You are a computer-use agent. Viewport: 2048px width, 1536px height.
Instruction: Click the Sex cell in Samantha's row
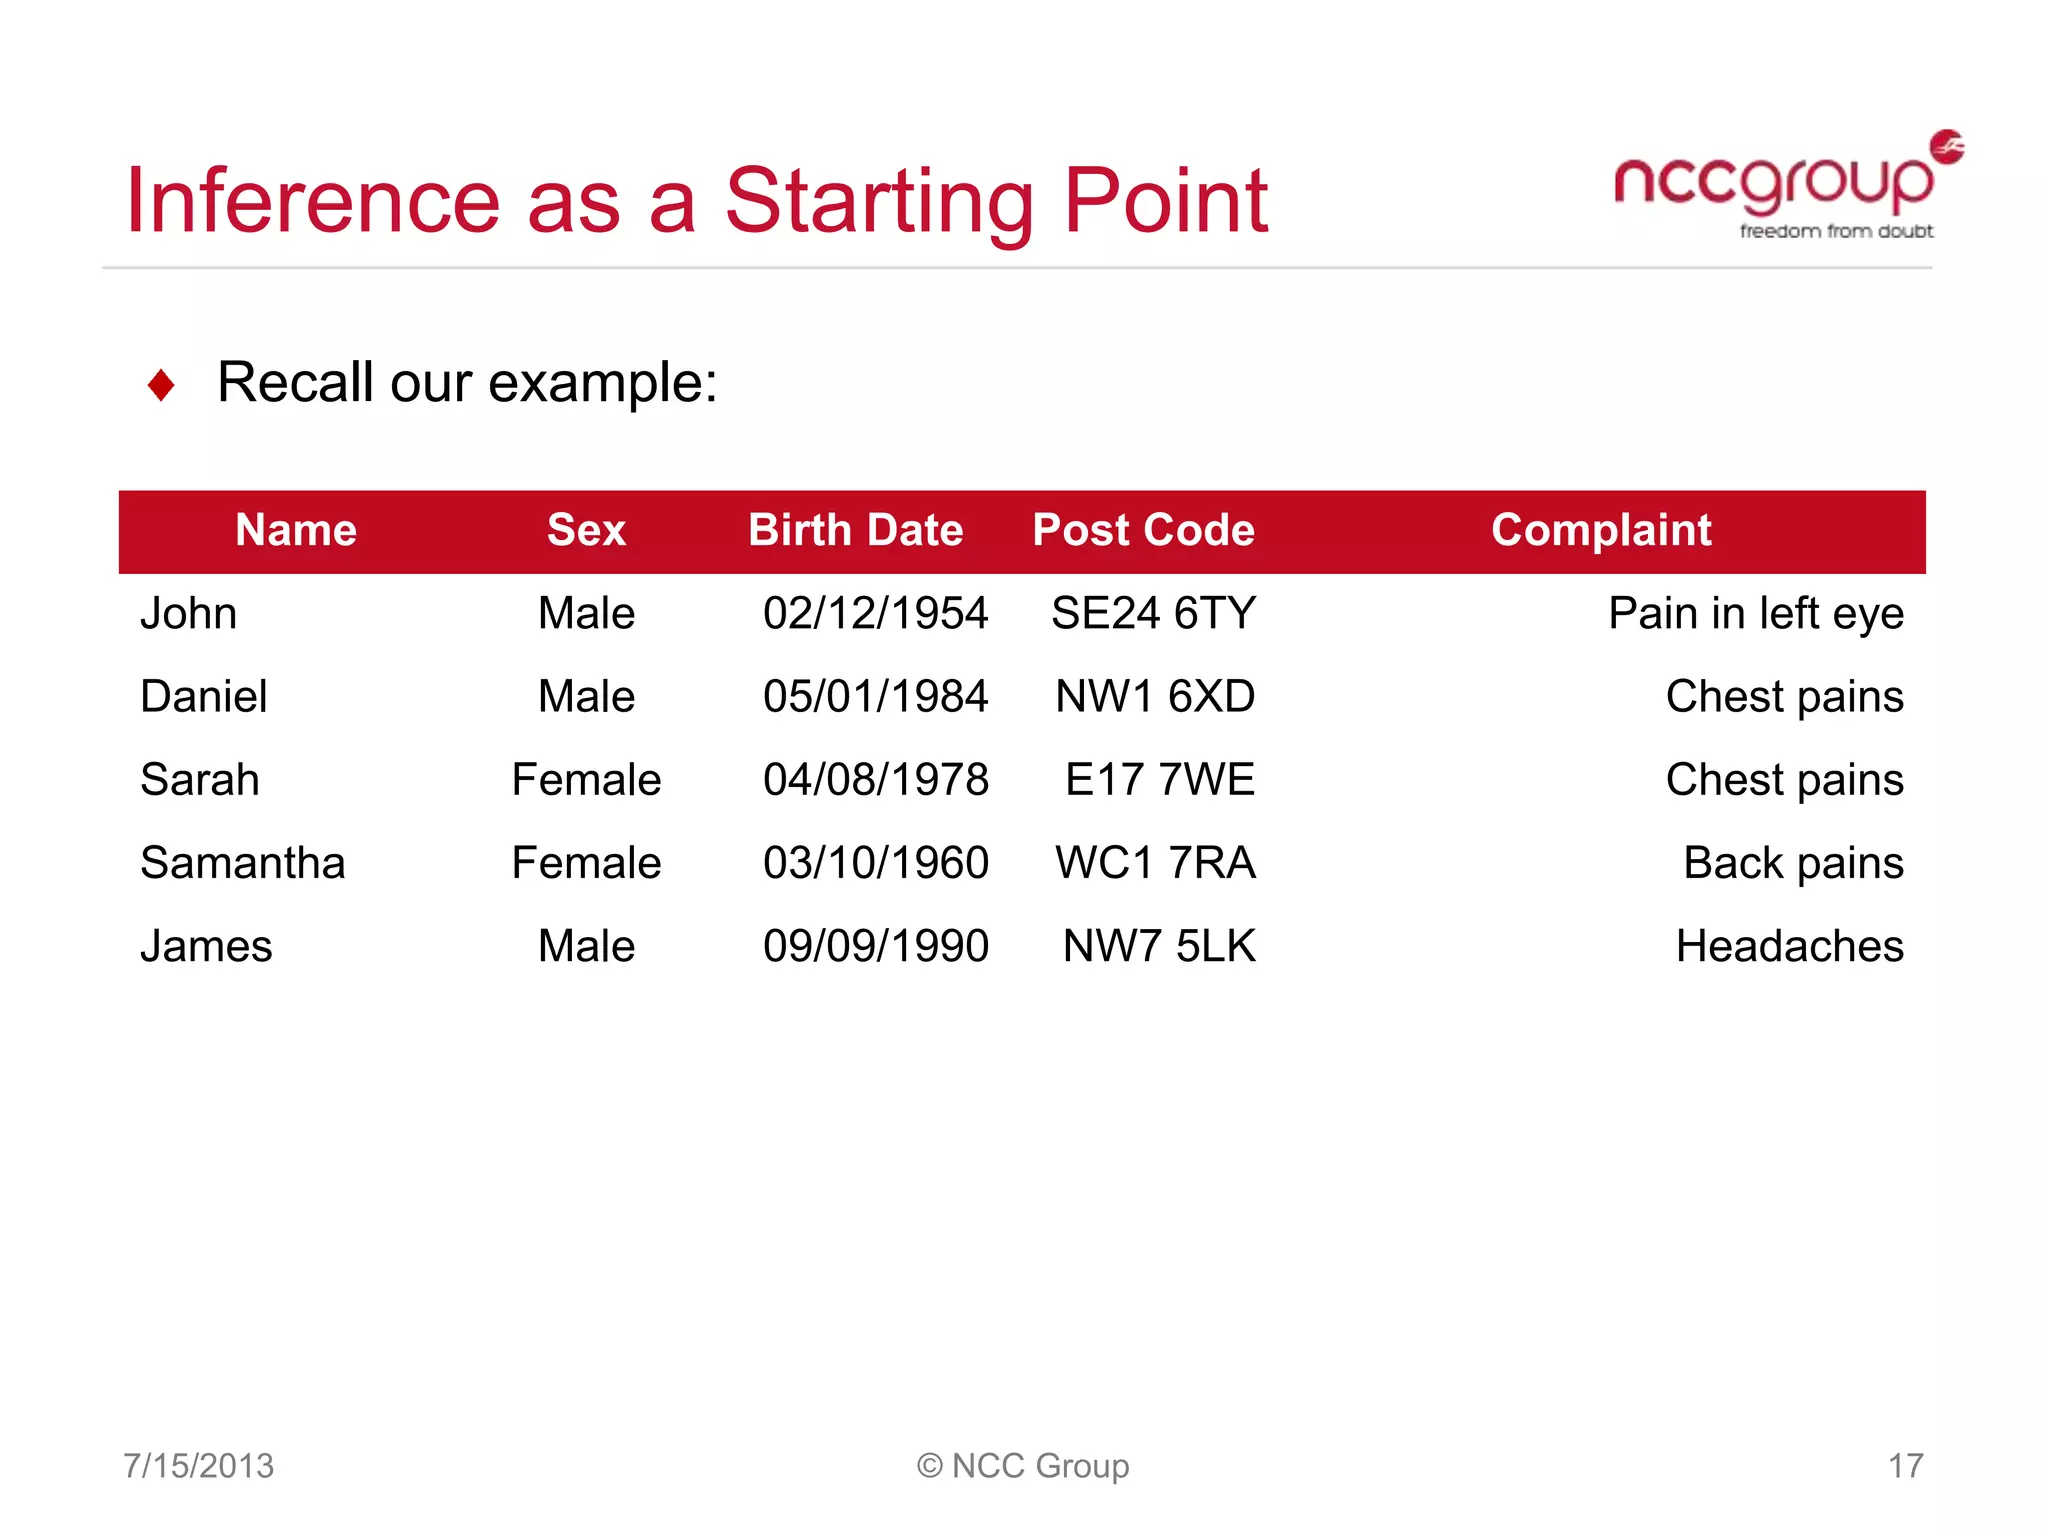coord(586,862)
